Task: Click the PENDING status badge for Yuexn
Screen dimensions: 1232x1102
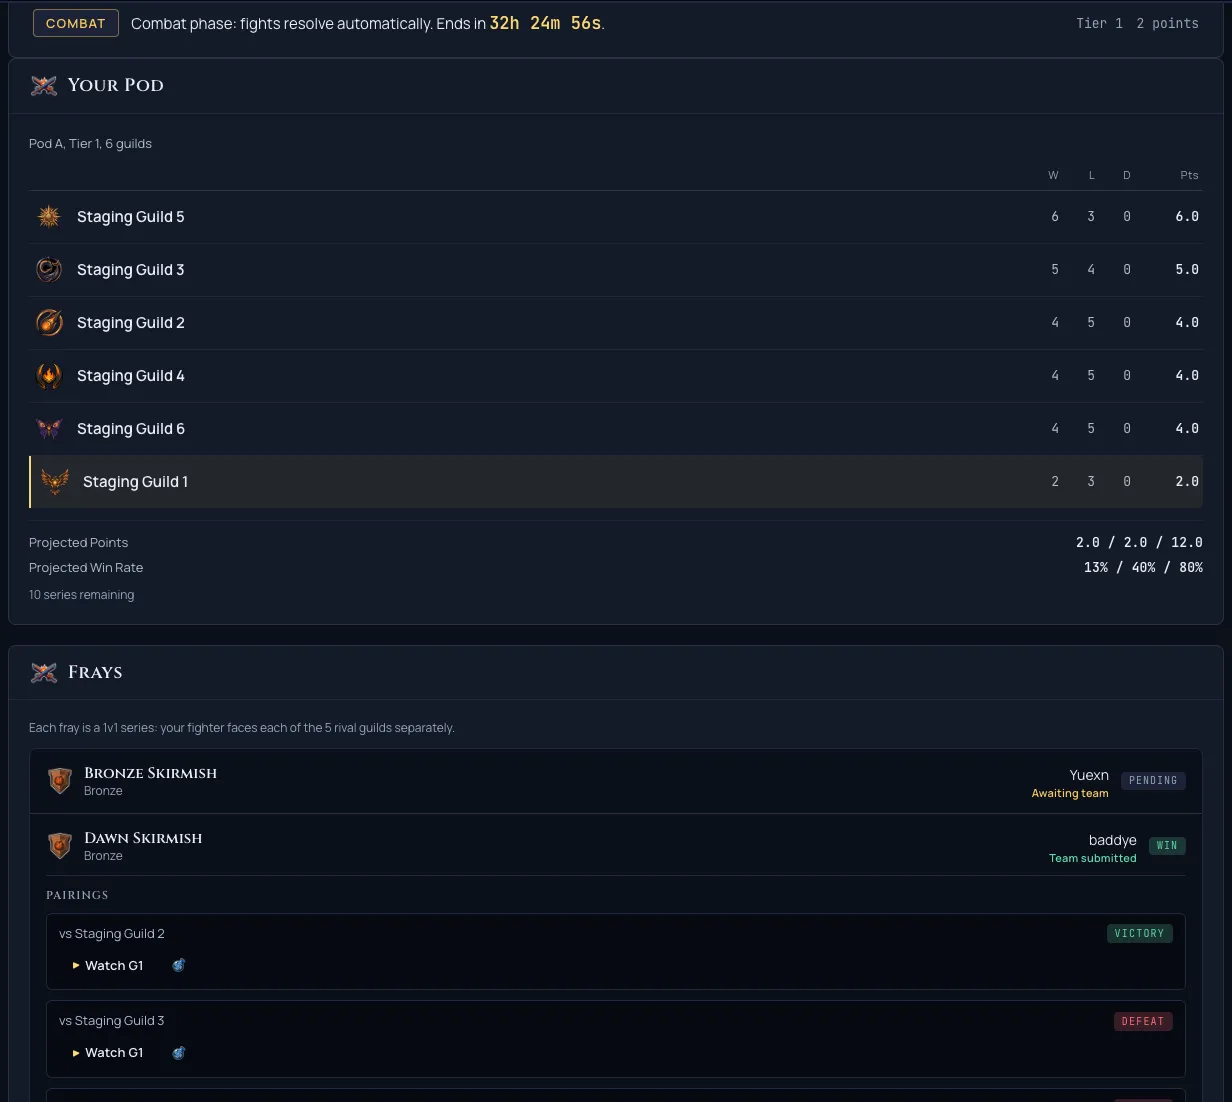Action: pos(1153,780)
